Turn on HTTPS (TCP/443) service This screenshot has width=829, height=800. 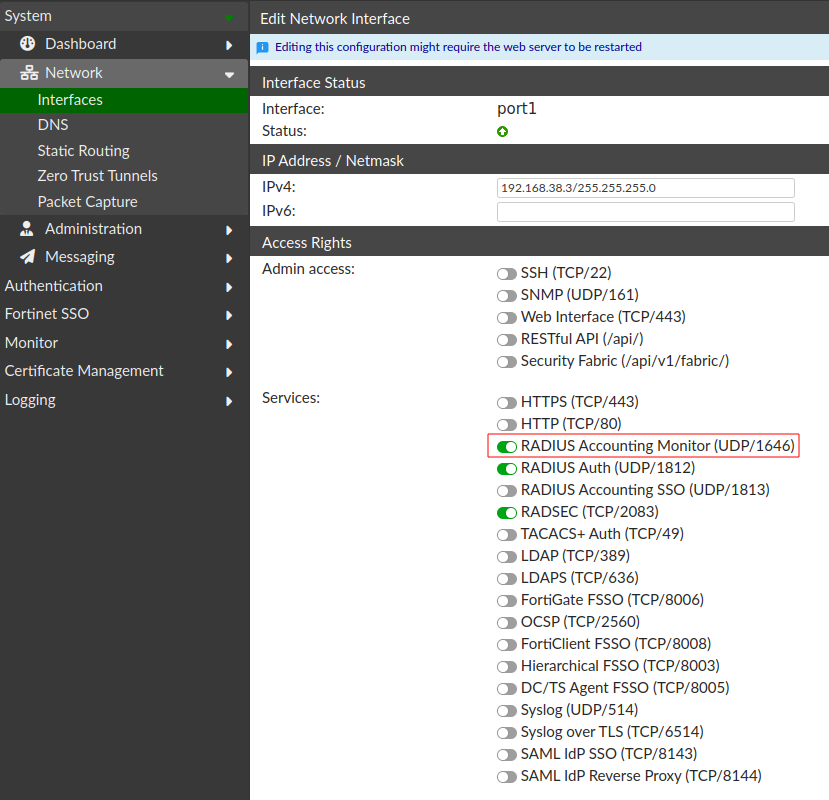click(x=506, y=401)
